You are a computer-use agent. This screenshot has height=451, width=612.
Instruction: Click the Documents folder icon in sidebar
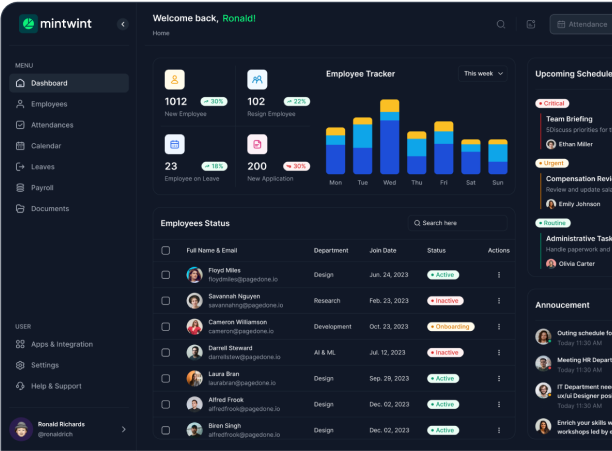click(20, 209)
